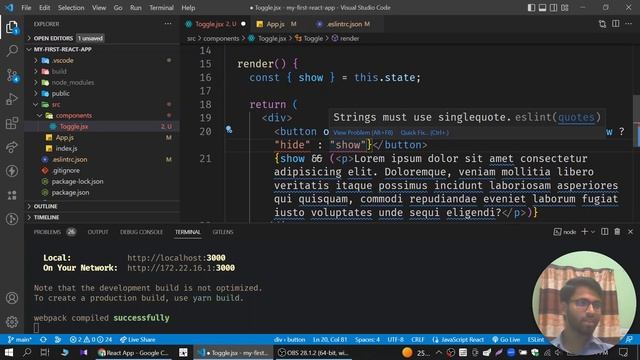The width and height of the screenshot is (640, 360).
Task: Open package.json in file tree
Action: (x=70, y=192)
